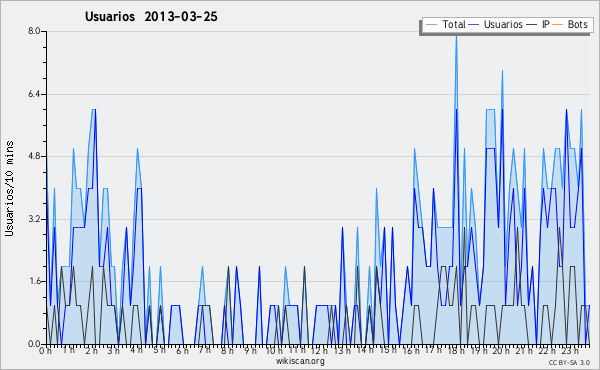Click the chart title 'Usuarios 2013-03-25'
The image size is (600, 370).
click(x=151, y=17)
